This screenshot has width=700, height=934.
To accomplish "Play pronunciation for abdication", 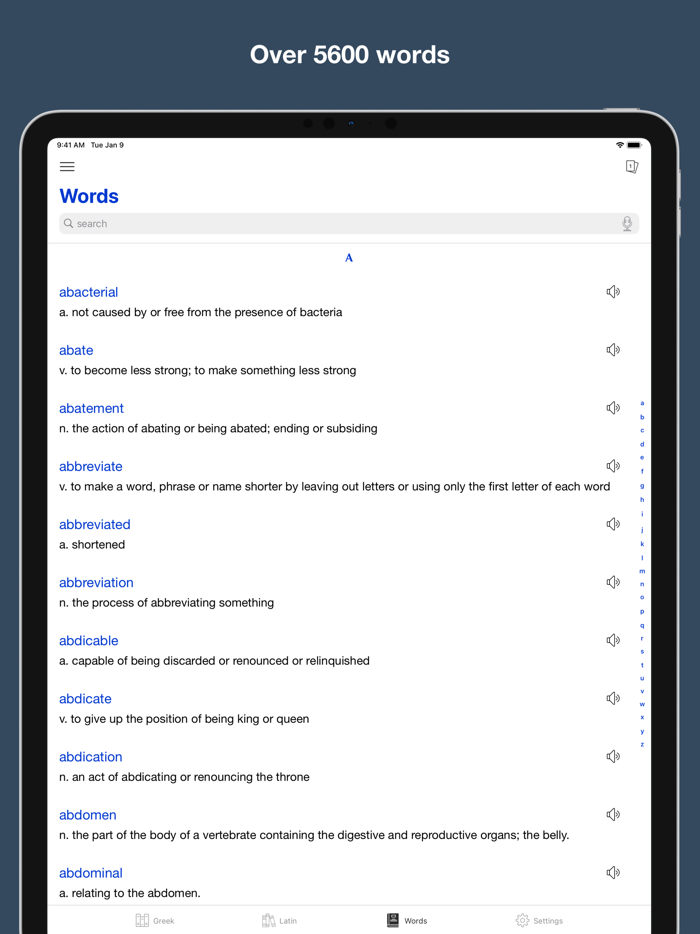I will (x=613, y=756).
